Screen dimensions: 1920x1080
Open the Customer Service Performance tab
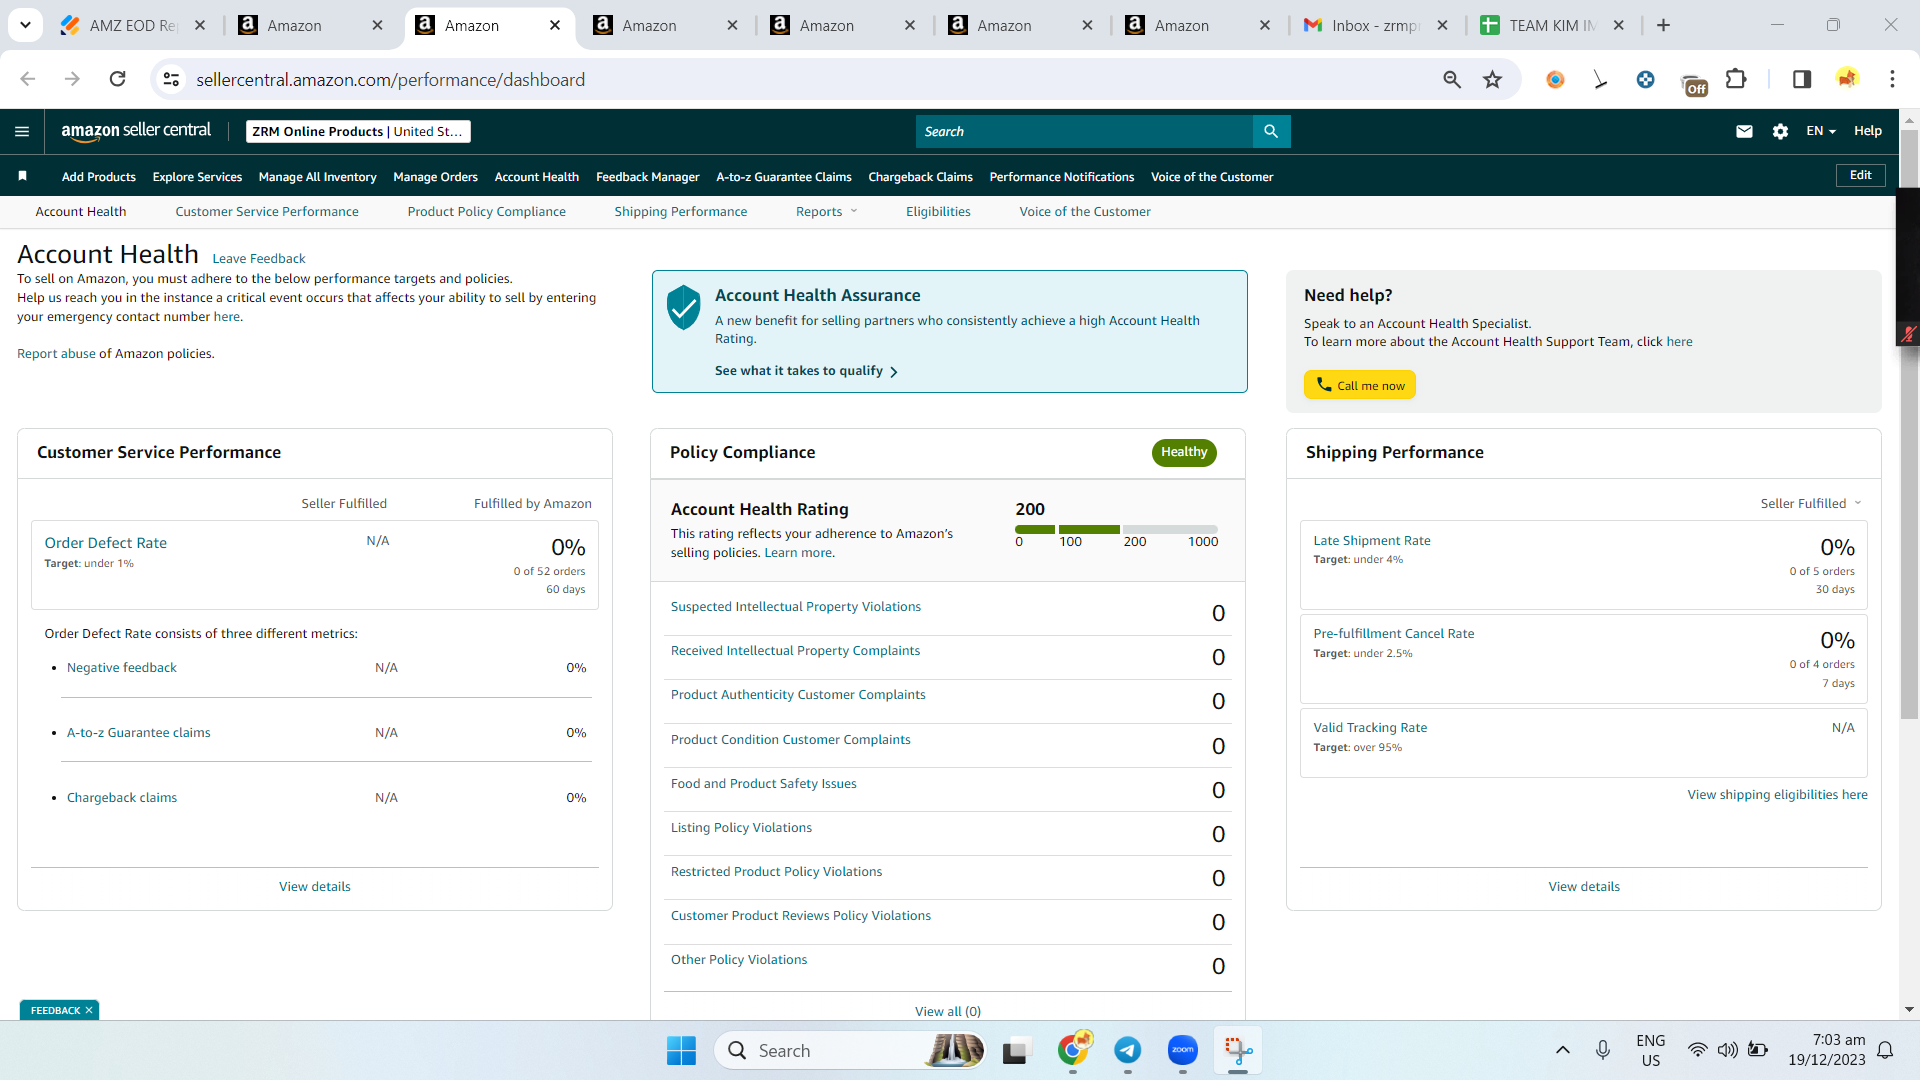267,212
